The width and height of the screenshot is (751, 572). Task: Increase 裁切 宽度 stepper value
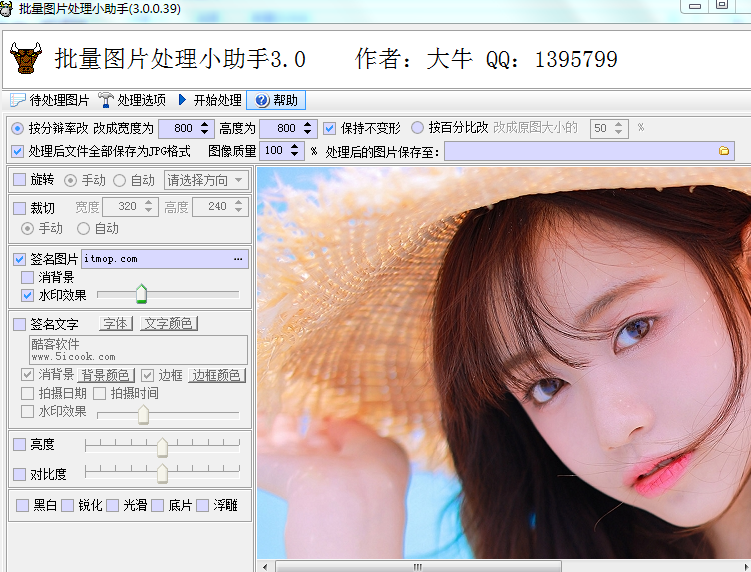[x=148, y=203]
